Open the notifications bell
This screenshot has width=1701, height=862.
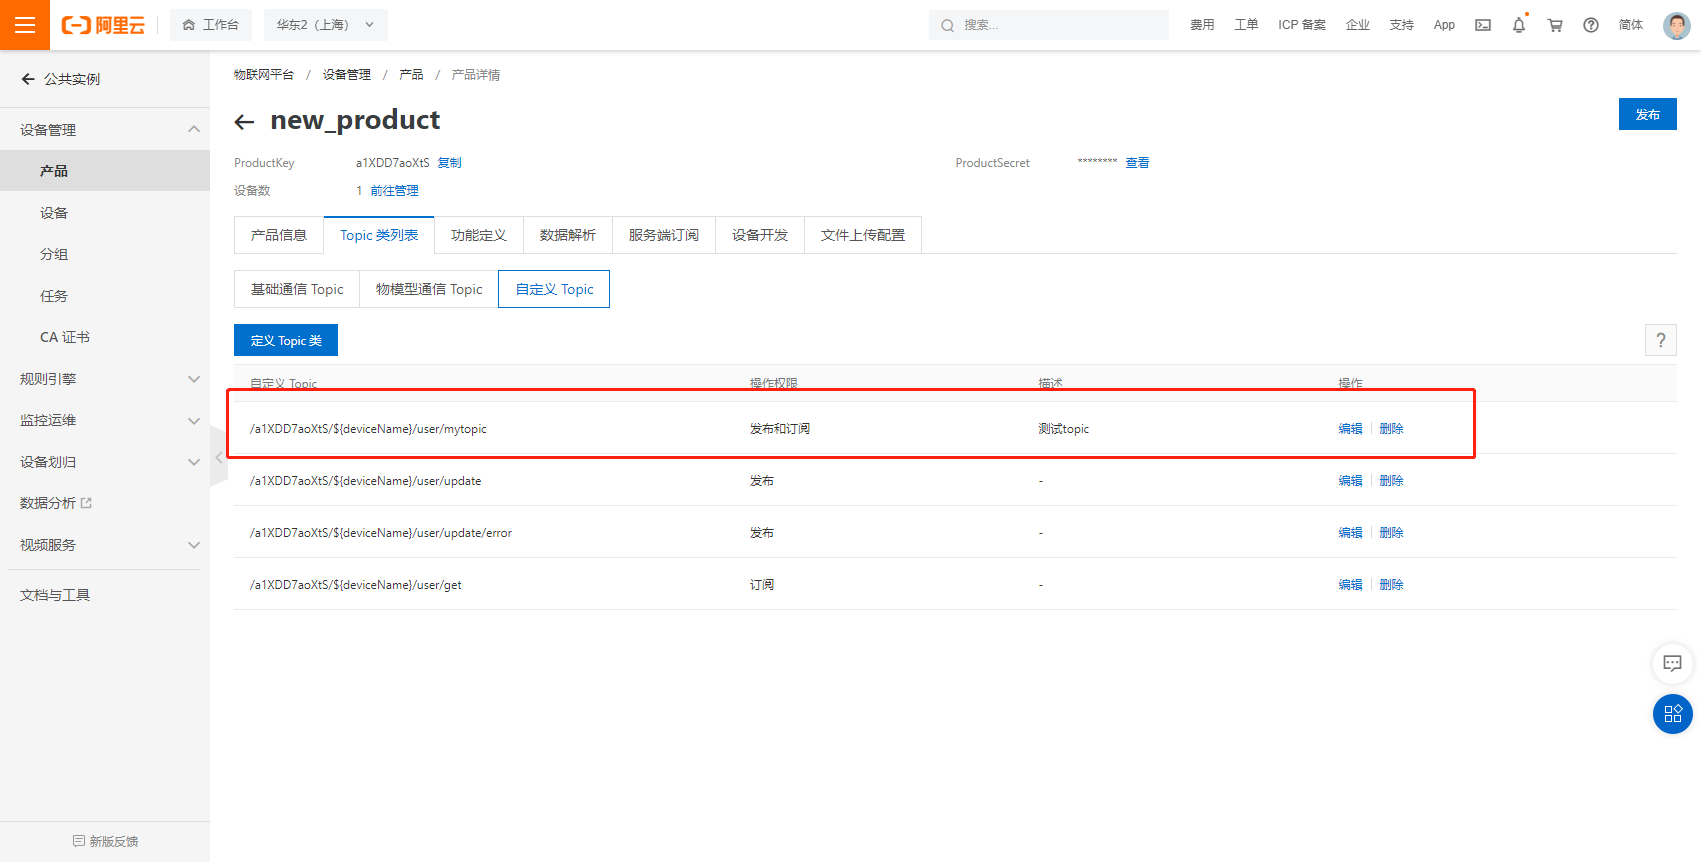pos(1519,25)
